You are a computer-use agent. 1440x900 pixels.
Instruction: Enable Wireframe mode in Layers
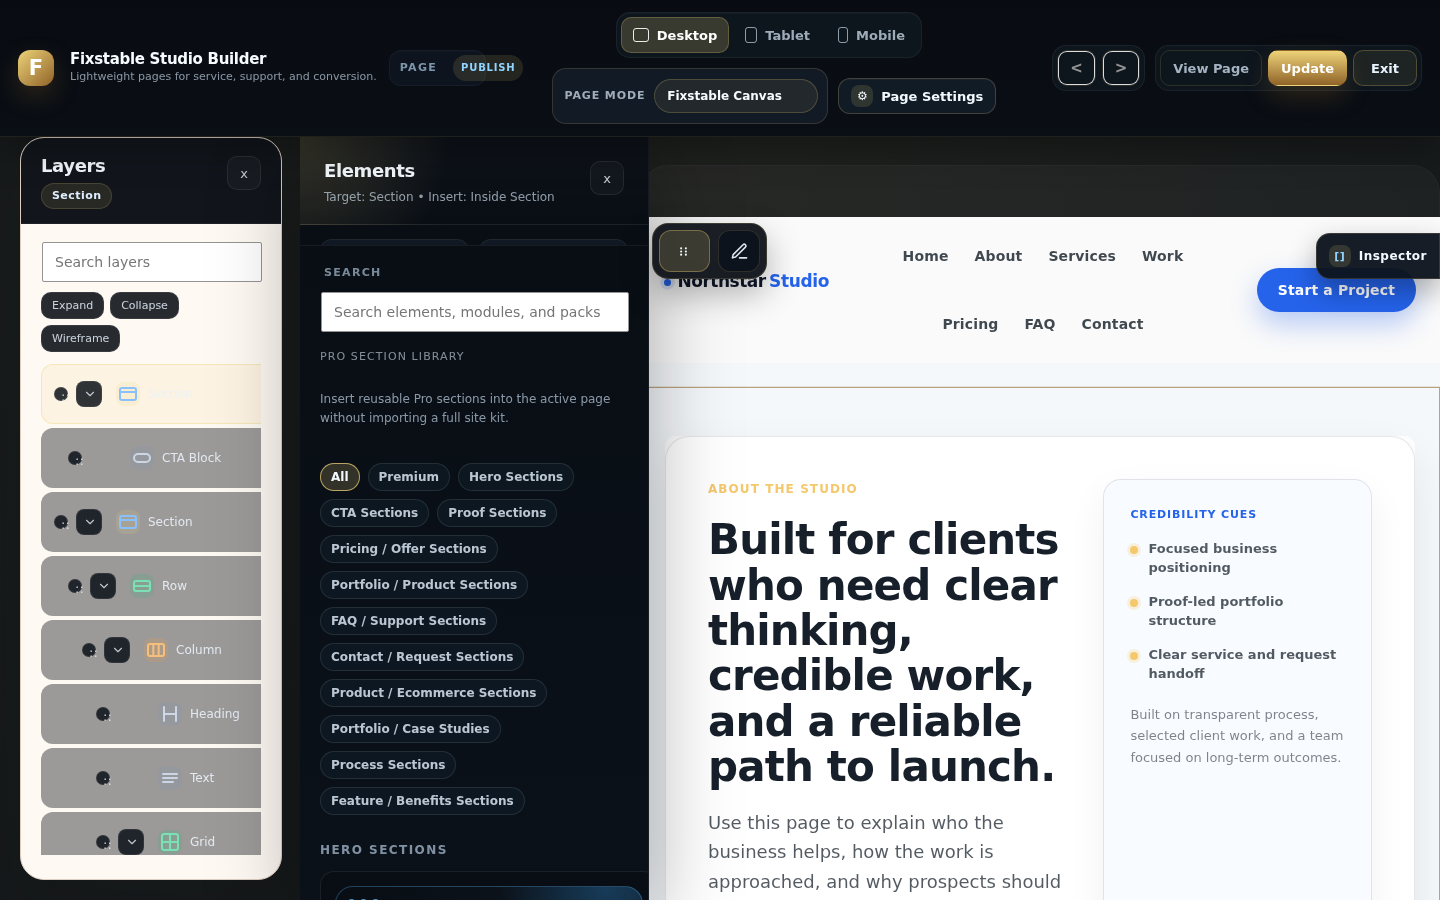81,338
